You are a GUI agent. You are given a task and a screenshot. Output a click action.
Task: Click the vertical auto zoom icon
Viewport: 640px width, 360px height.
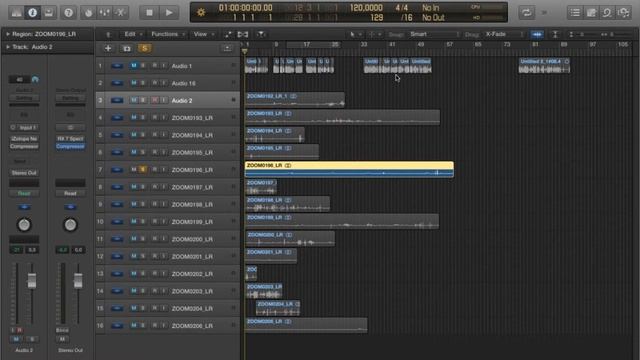(x=556, y=34)
